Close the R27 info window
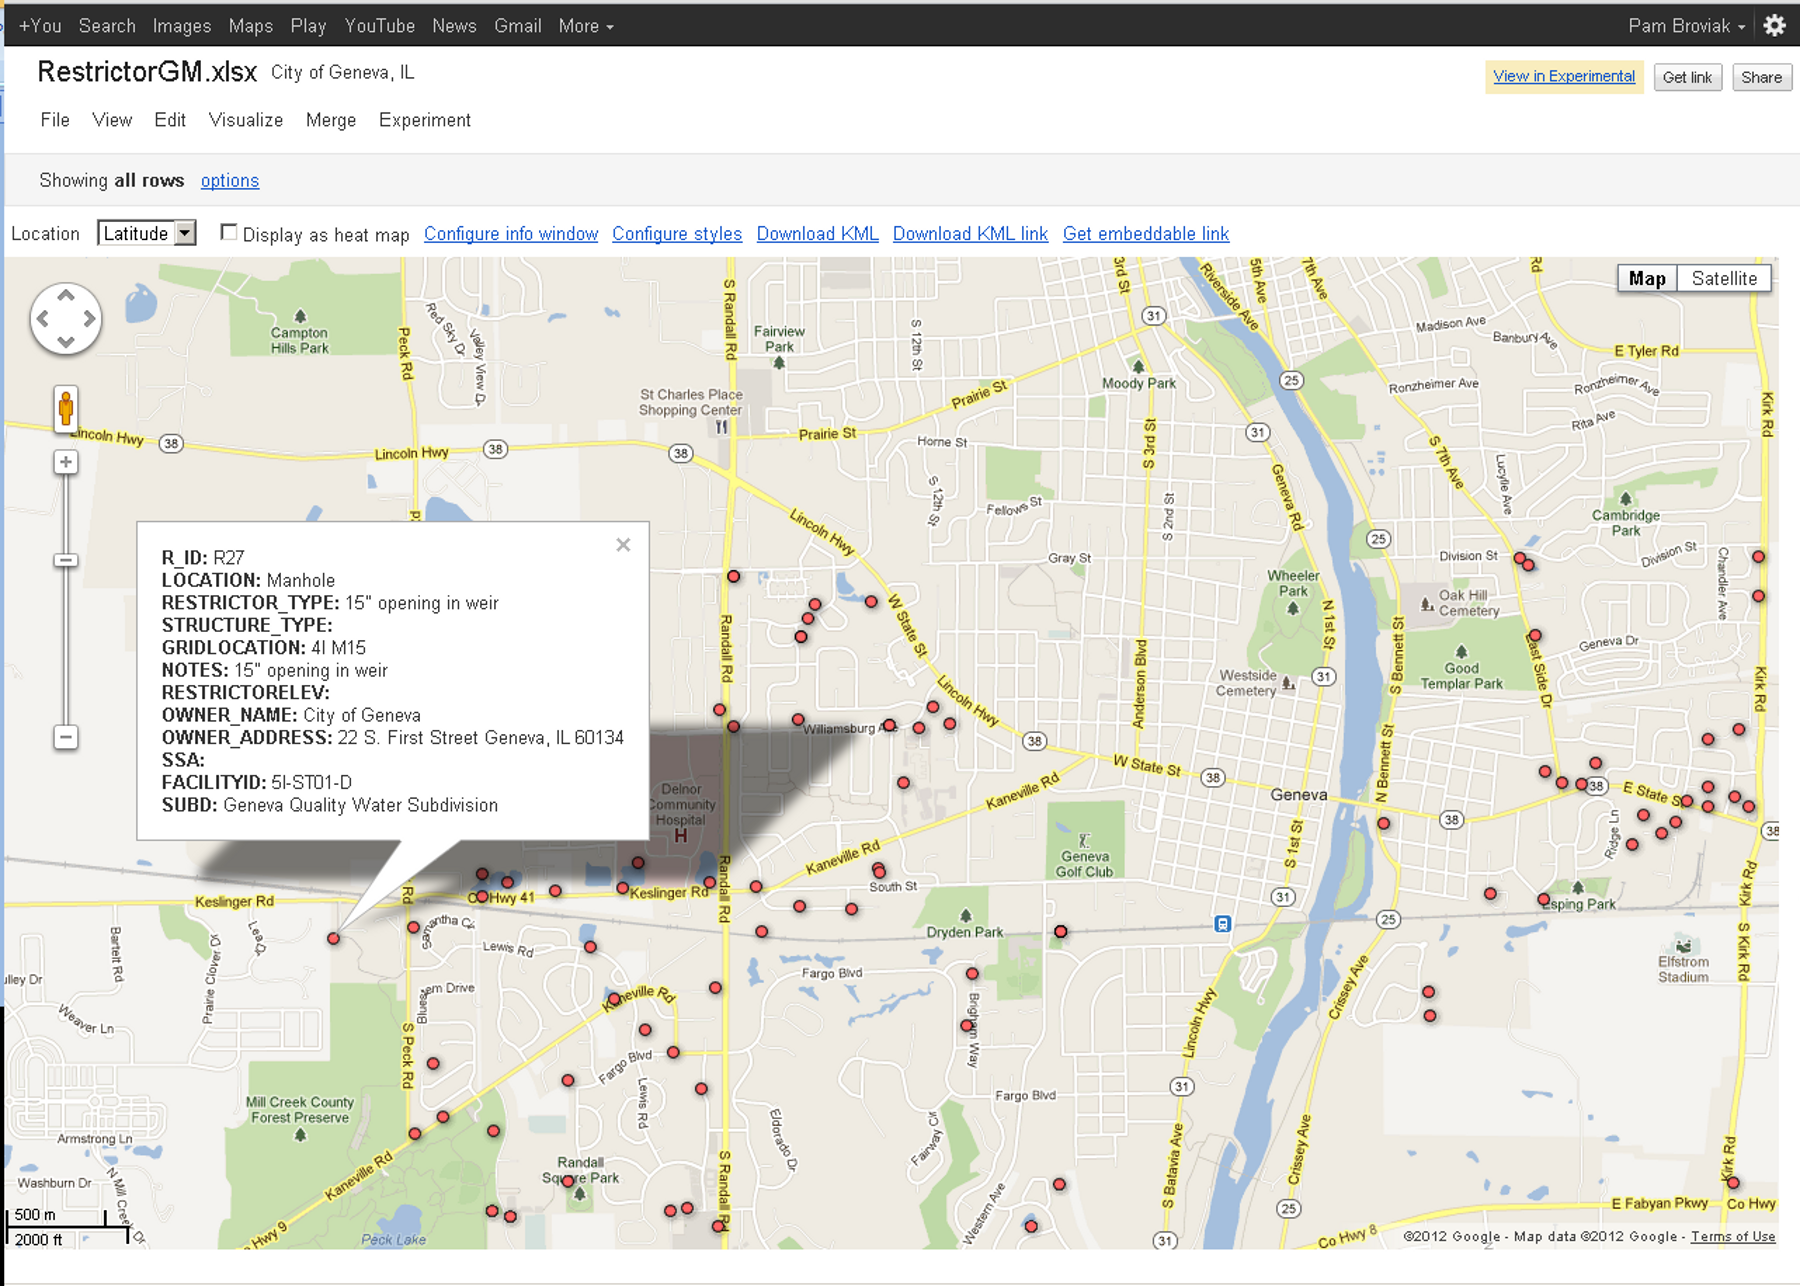This screenshot has height=1286, width=1800. pyautogui.click(x=623, y=545)
